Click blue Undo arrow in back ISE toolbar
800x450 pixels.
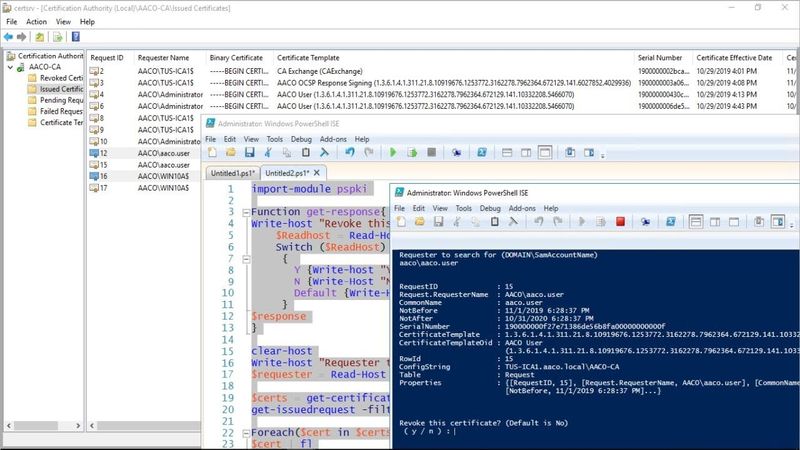point(349,153)
